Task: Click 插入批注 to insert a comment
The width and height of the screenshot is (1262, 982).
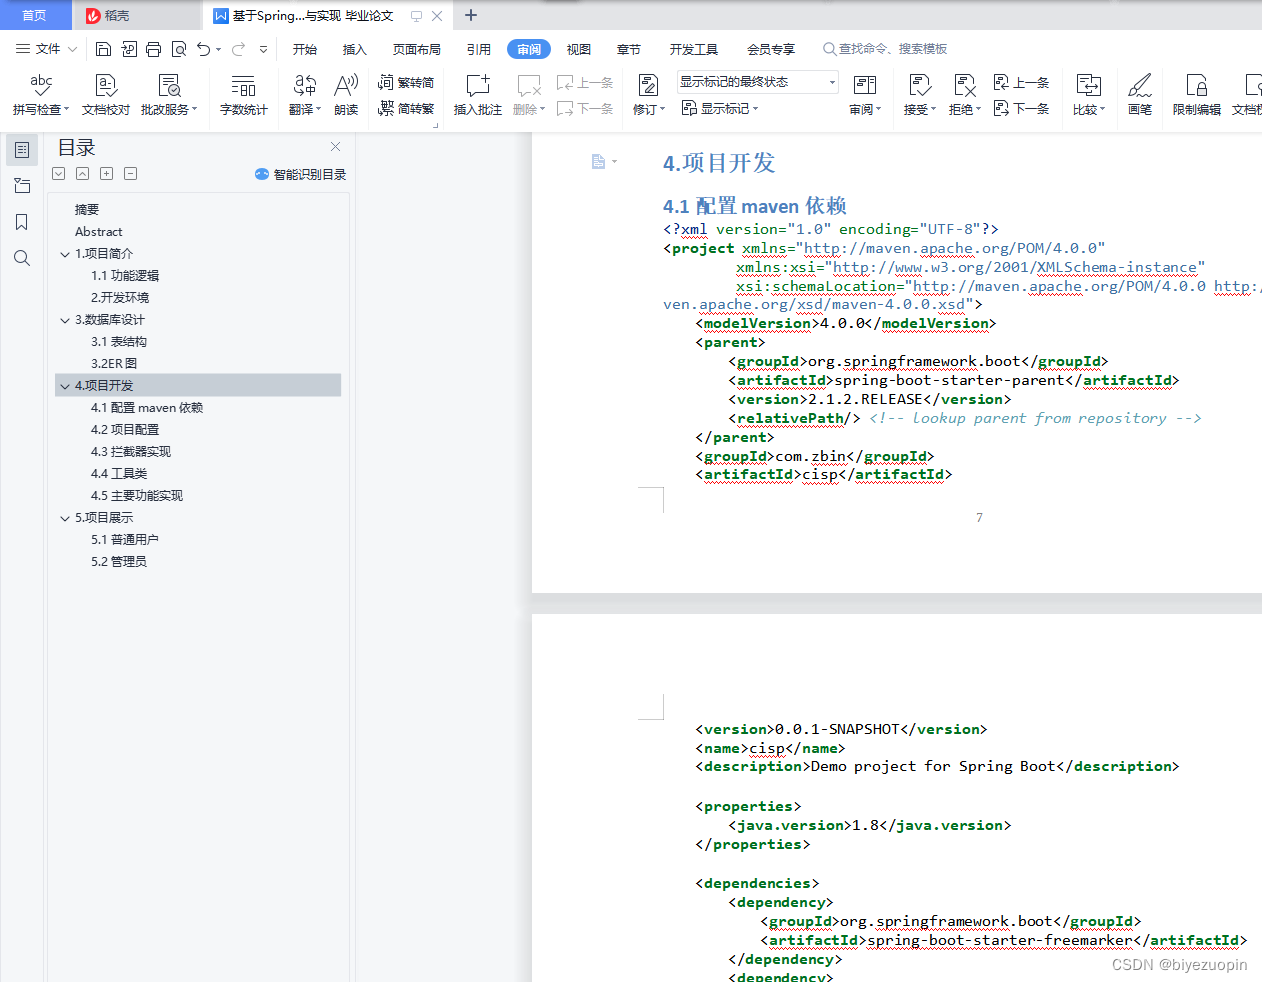Action: pos(477,94)
